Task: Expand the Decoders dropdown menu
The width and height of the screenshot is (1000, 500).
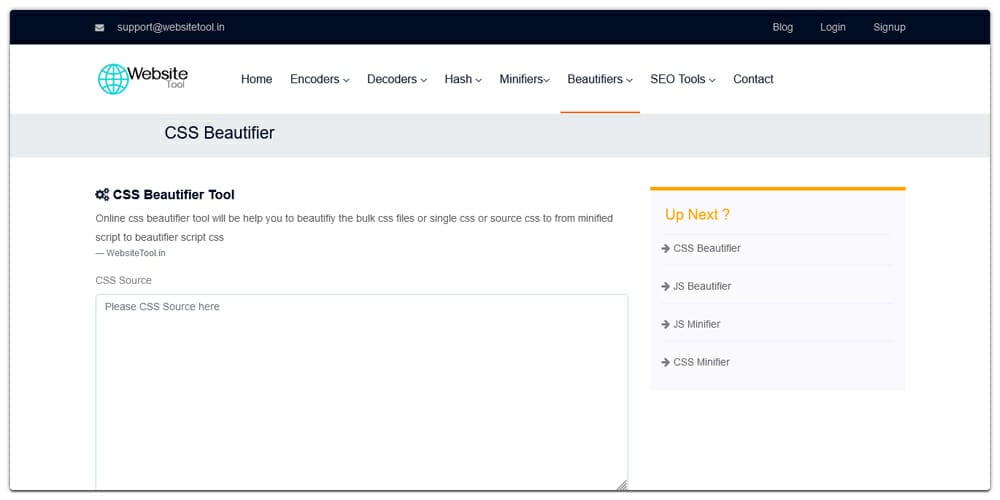Action: [397, 79]
